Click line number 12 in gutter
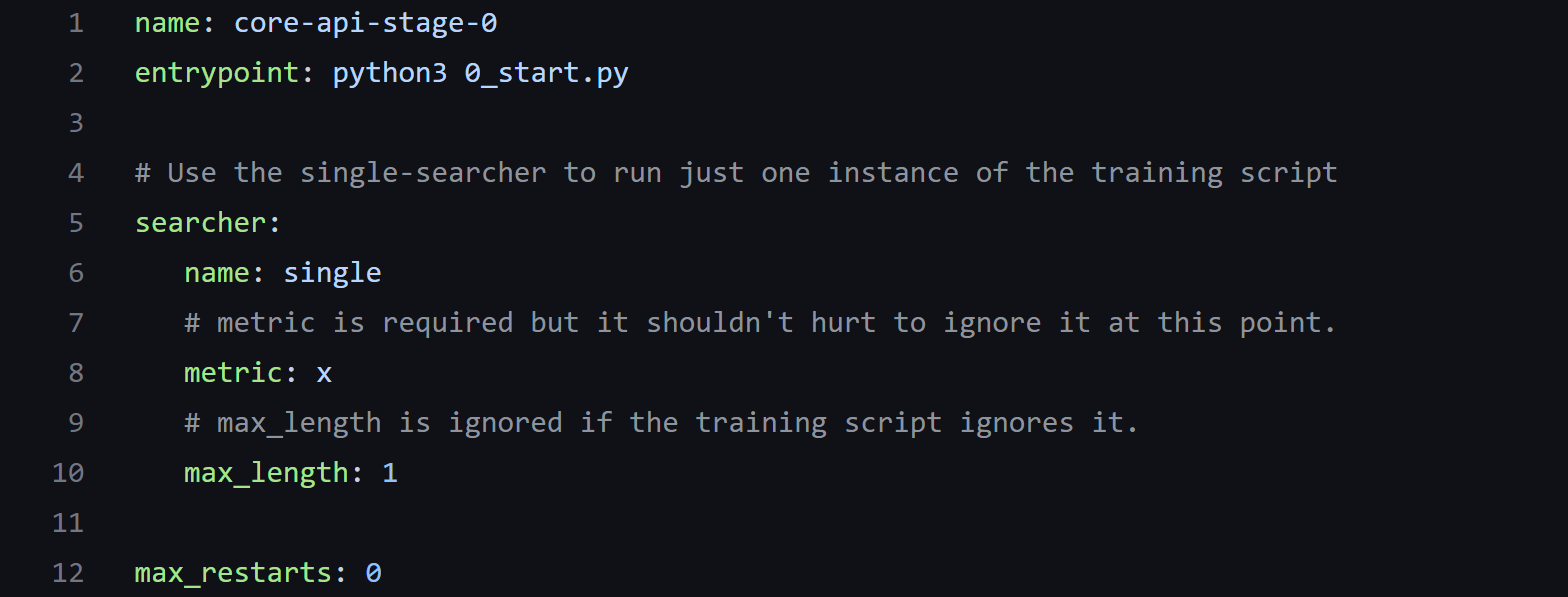Screen dimensions: 1568x597 click(x=68, y=573)
